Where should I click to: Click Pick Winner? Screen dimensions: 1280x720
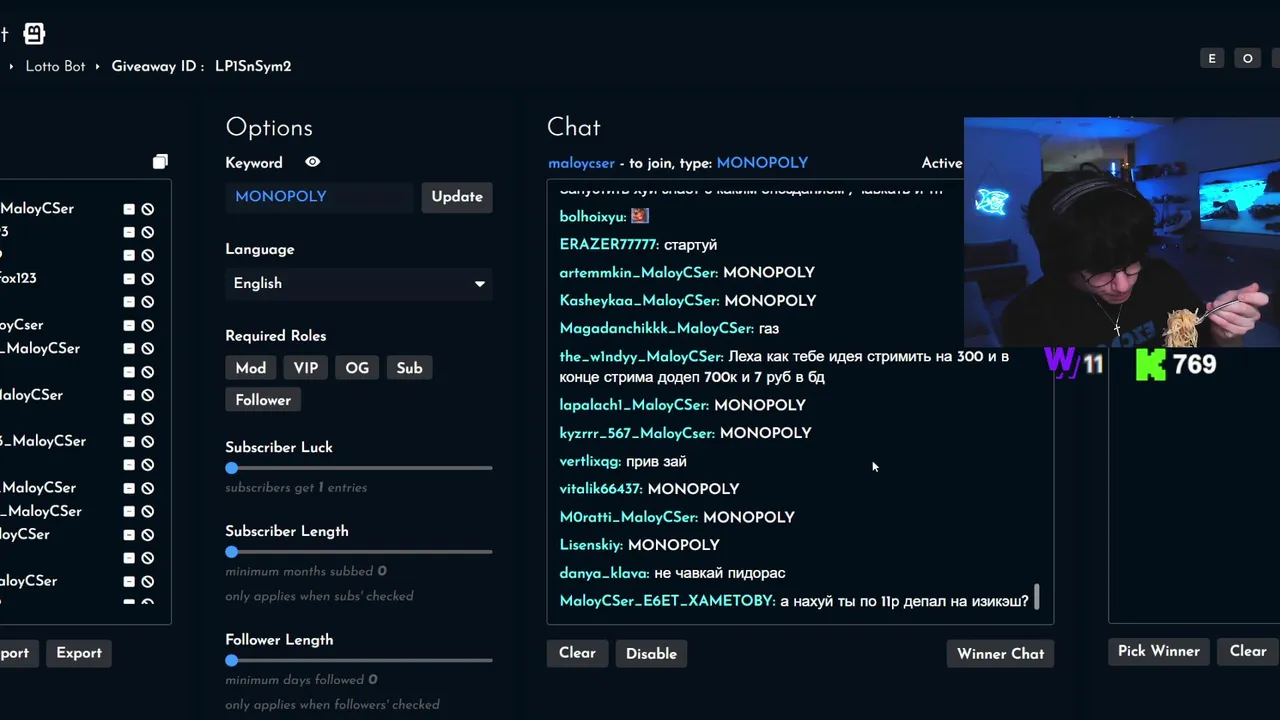point(1158,651)
